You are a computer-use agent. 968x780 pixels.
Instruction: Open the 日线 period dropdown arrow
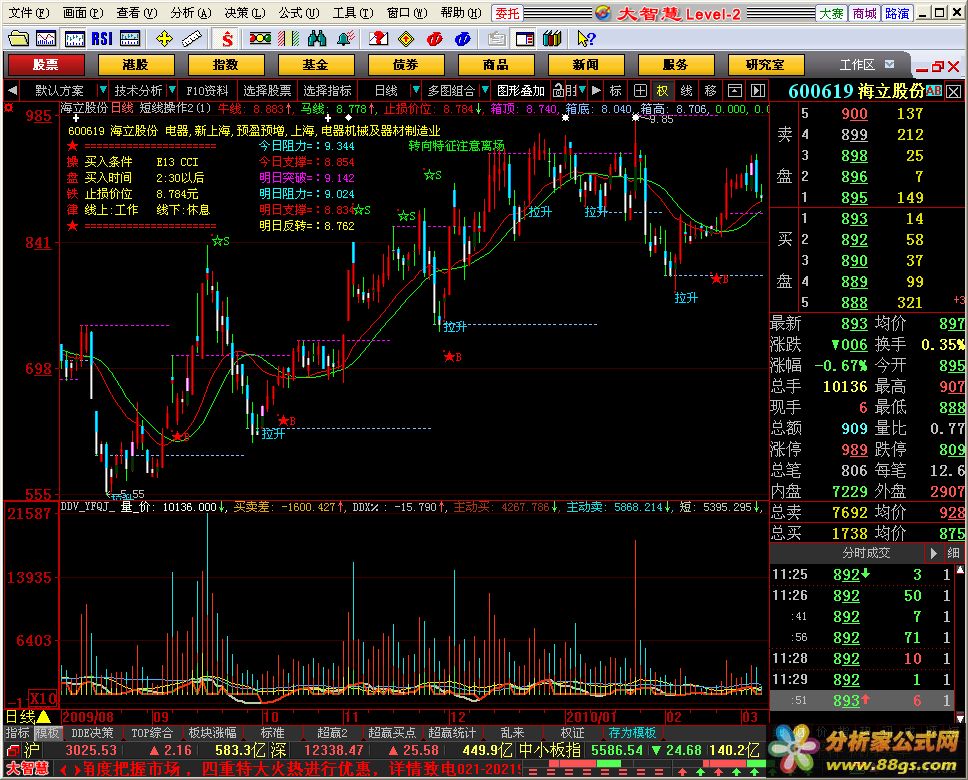point(416,90)
